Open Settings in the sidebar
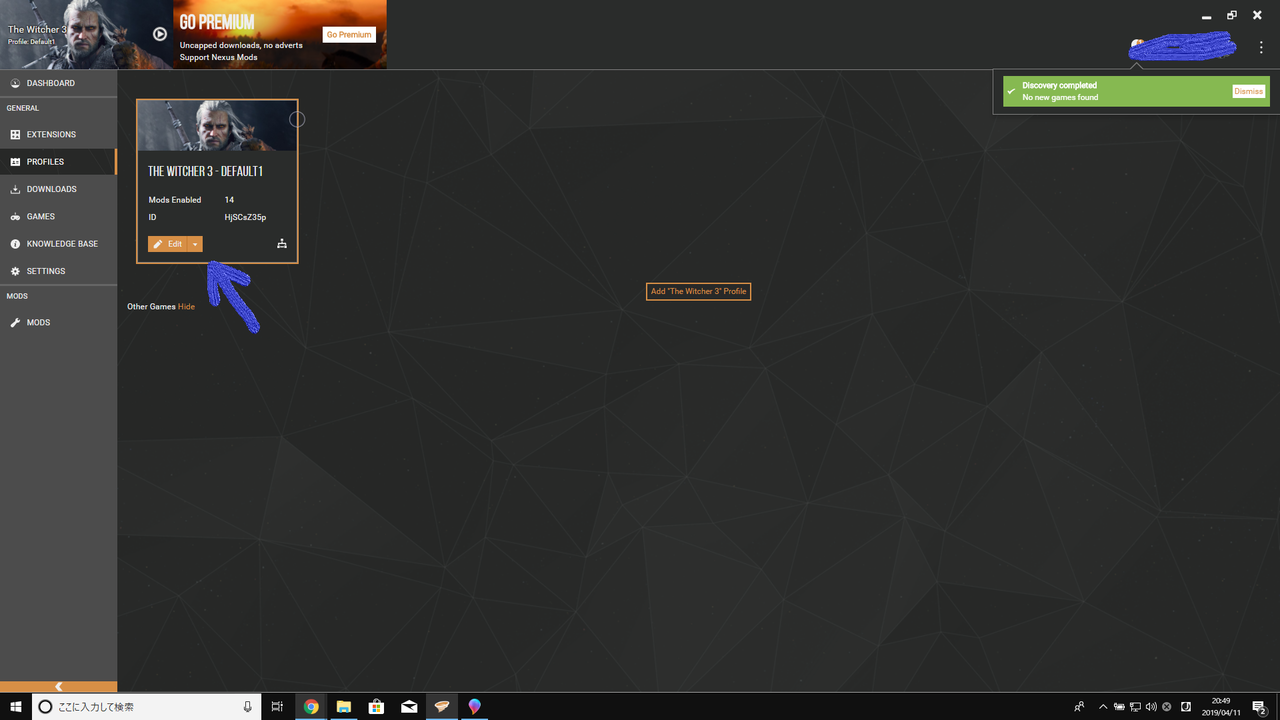 tap(58, 271)
